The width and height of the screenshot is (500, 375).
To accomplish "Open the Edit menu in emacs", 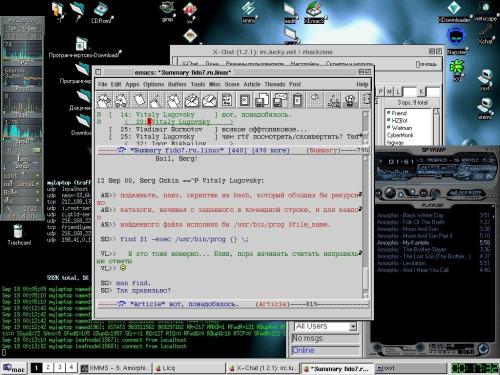I will point(116,84).
